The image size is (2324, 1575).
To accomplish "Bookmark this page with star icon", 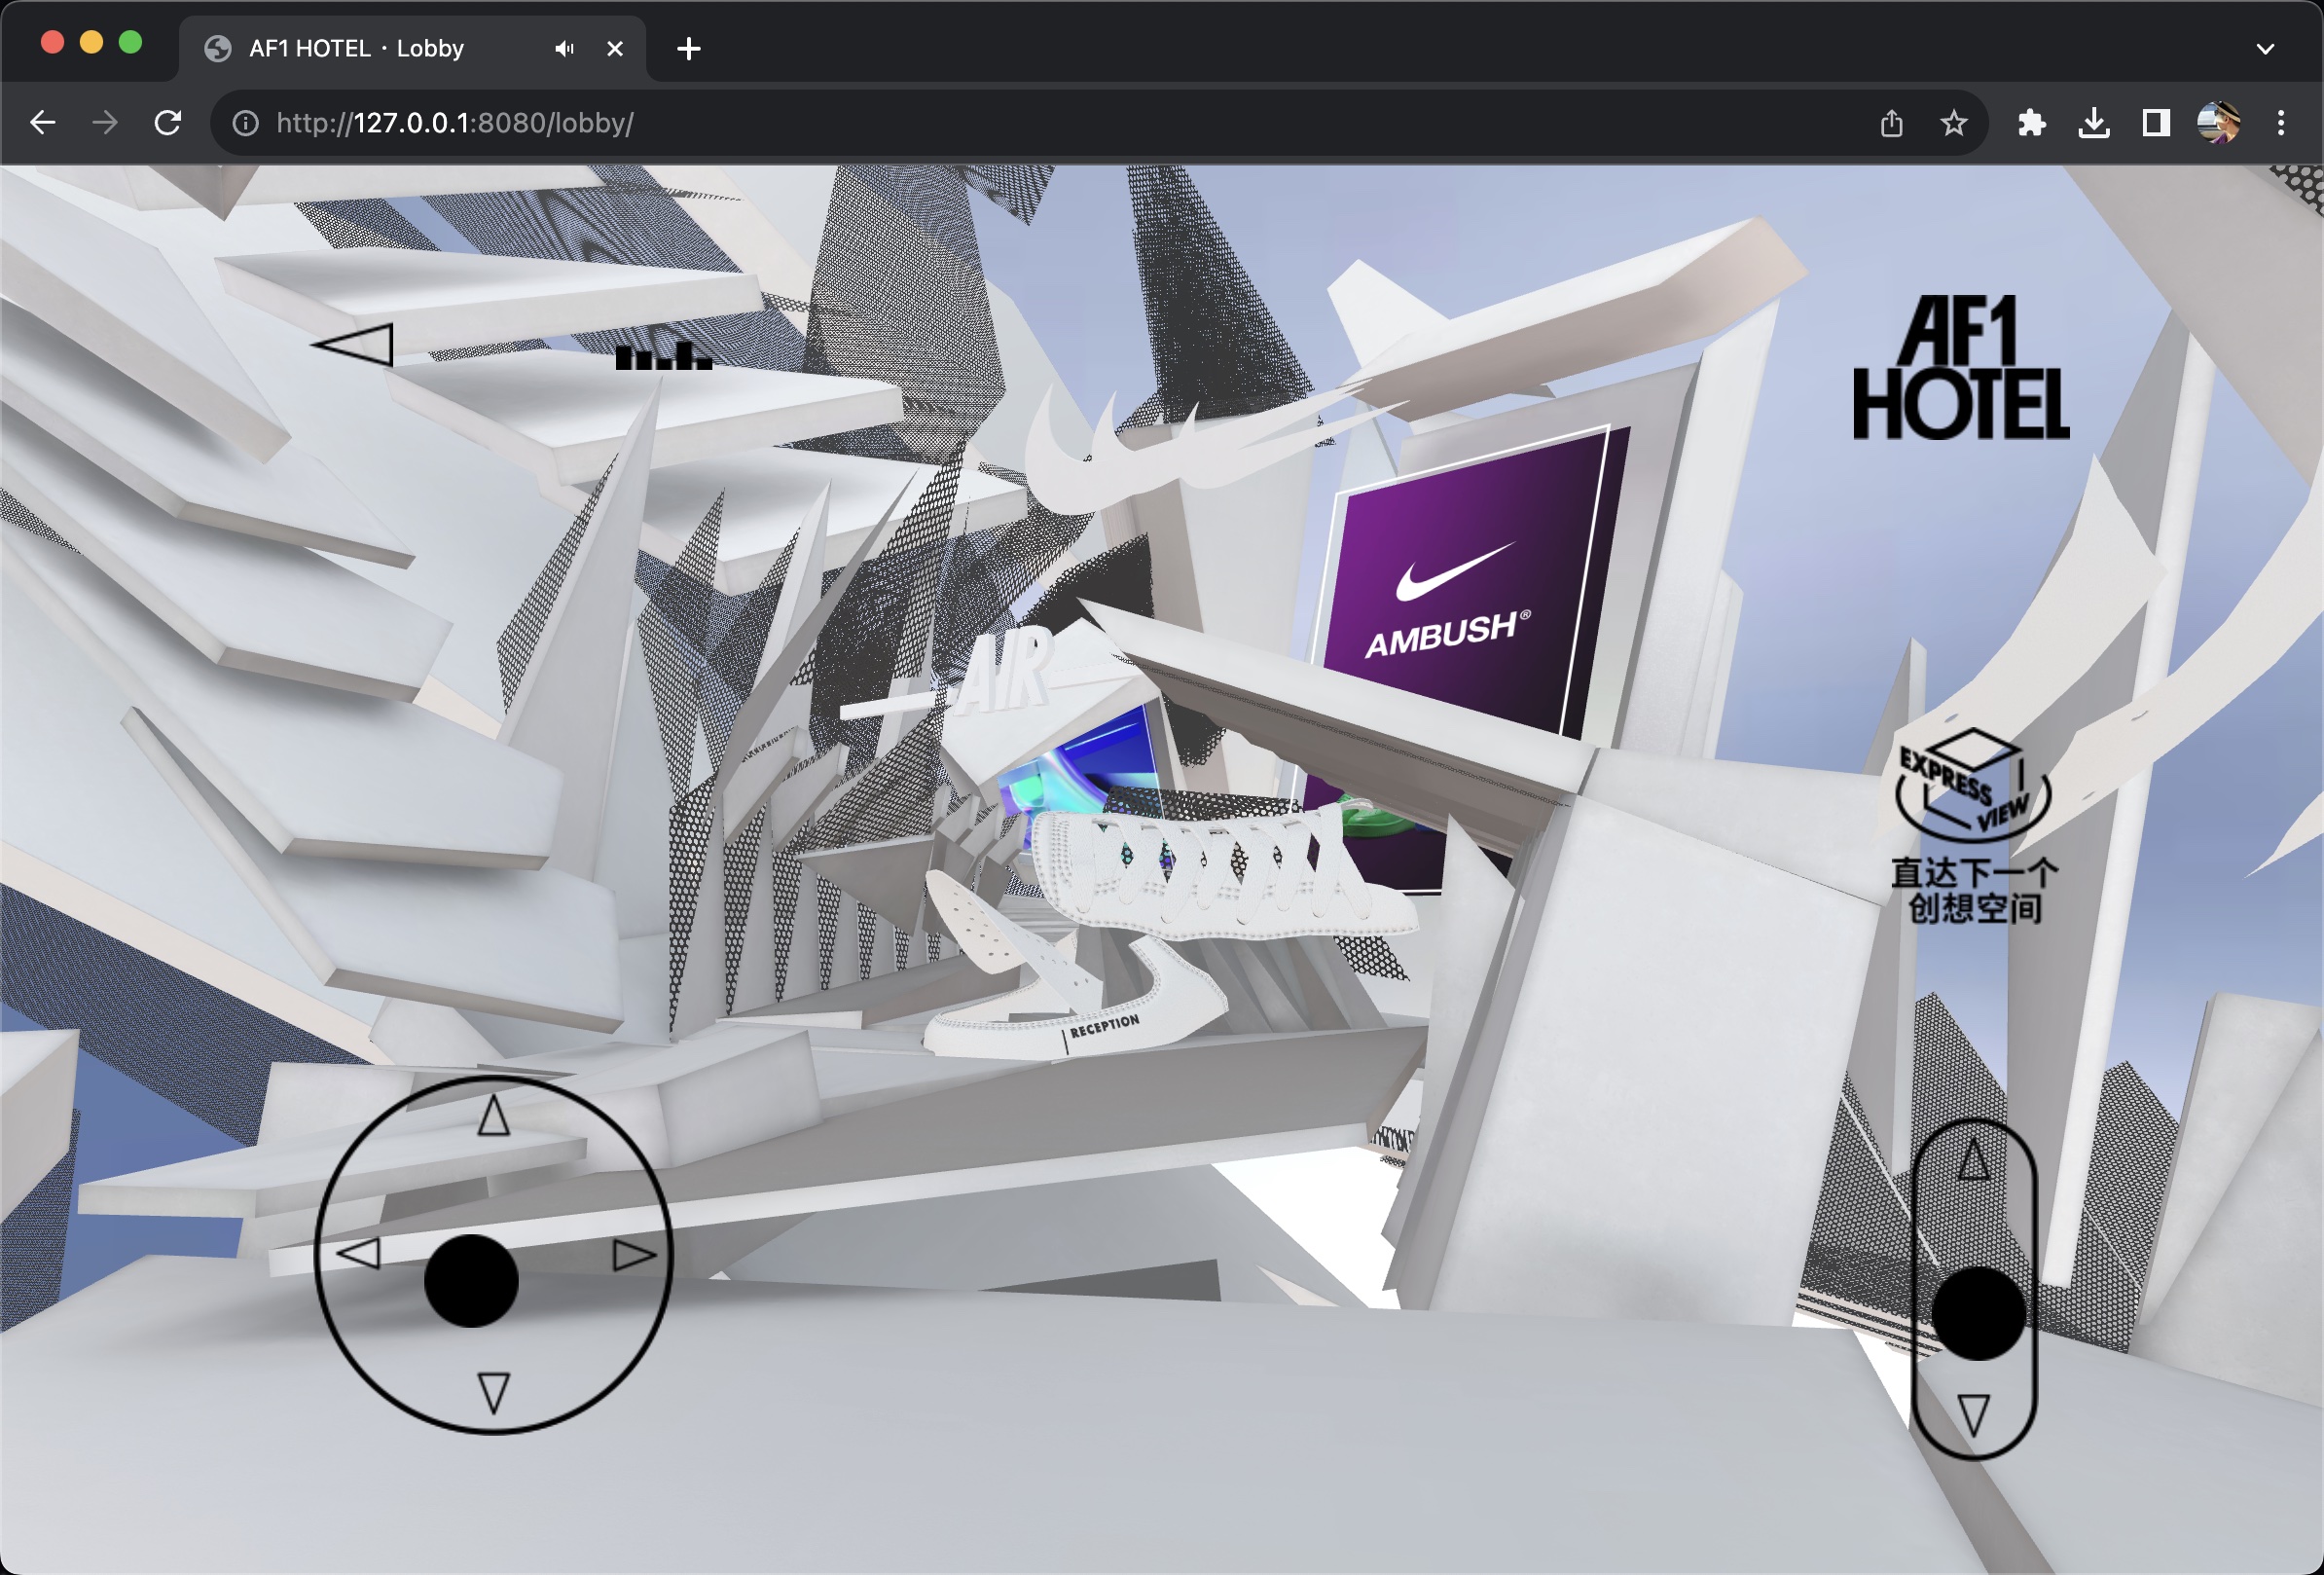I will (x=1953, y=123).
